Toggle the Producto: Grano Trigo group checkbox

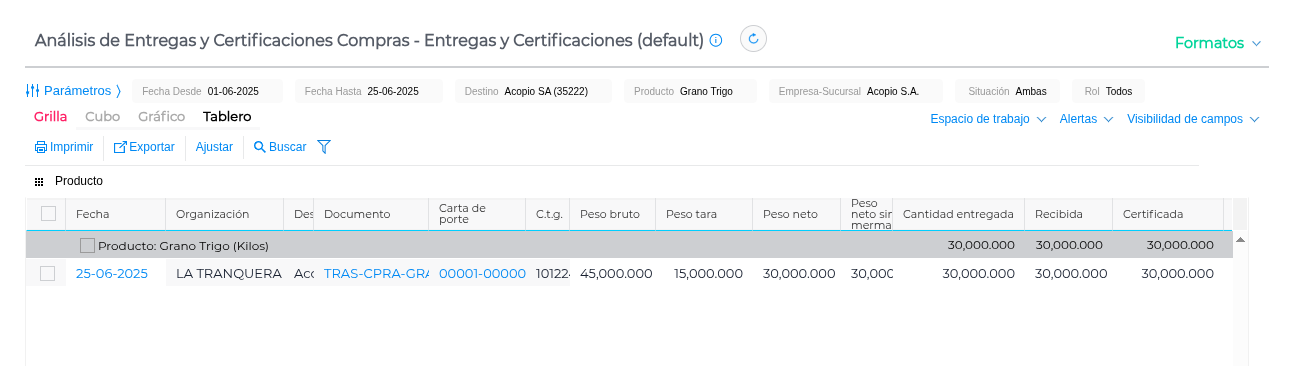(87, 245)
